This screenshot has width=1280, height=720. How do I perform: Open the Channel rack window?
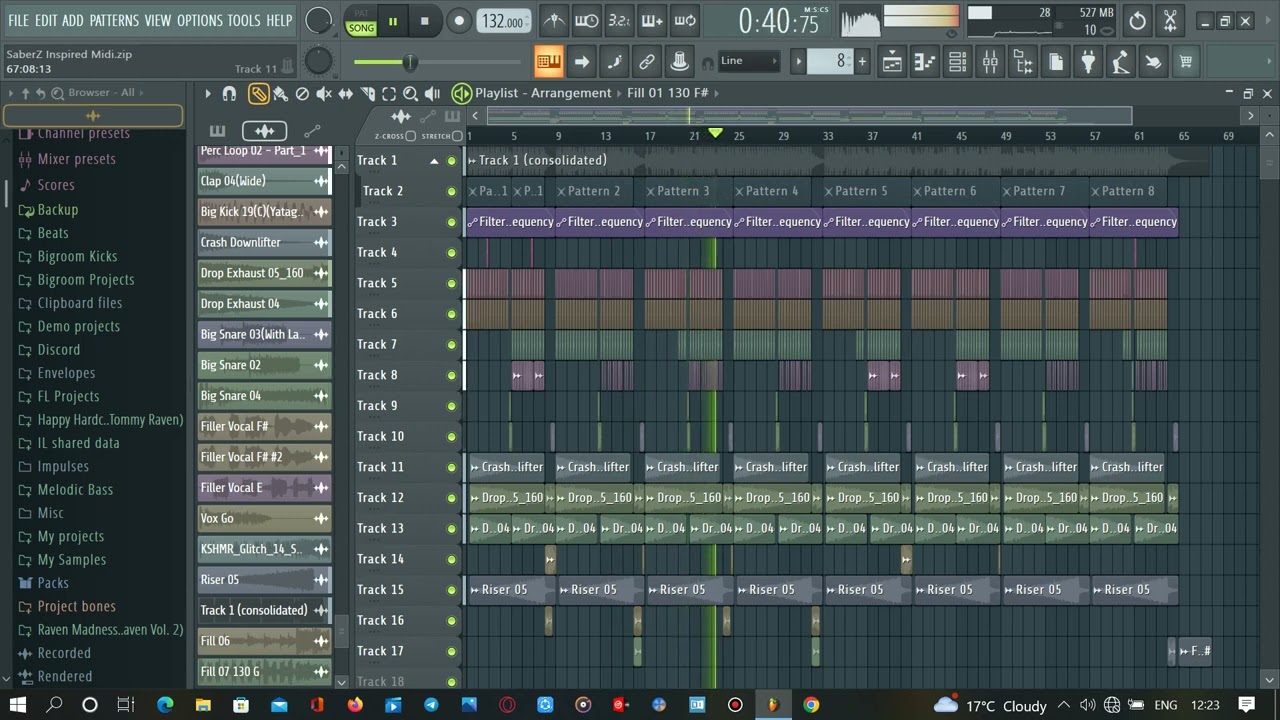pyautogui.click(x=957, y=62)
